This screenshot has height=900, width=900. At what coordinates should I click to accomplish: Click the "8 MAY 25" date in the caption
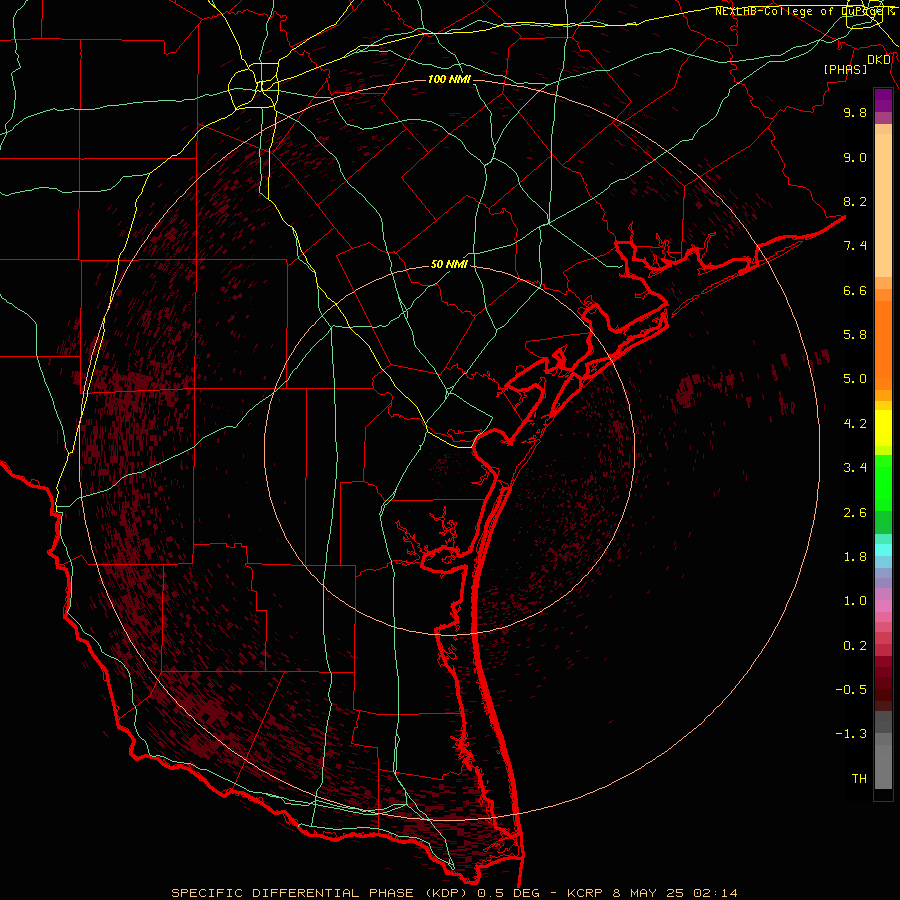point(648,893)
